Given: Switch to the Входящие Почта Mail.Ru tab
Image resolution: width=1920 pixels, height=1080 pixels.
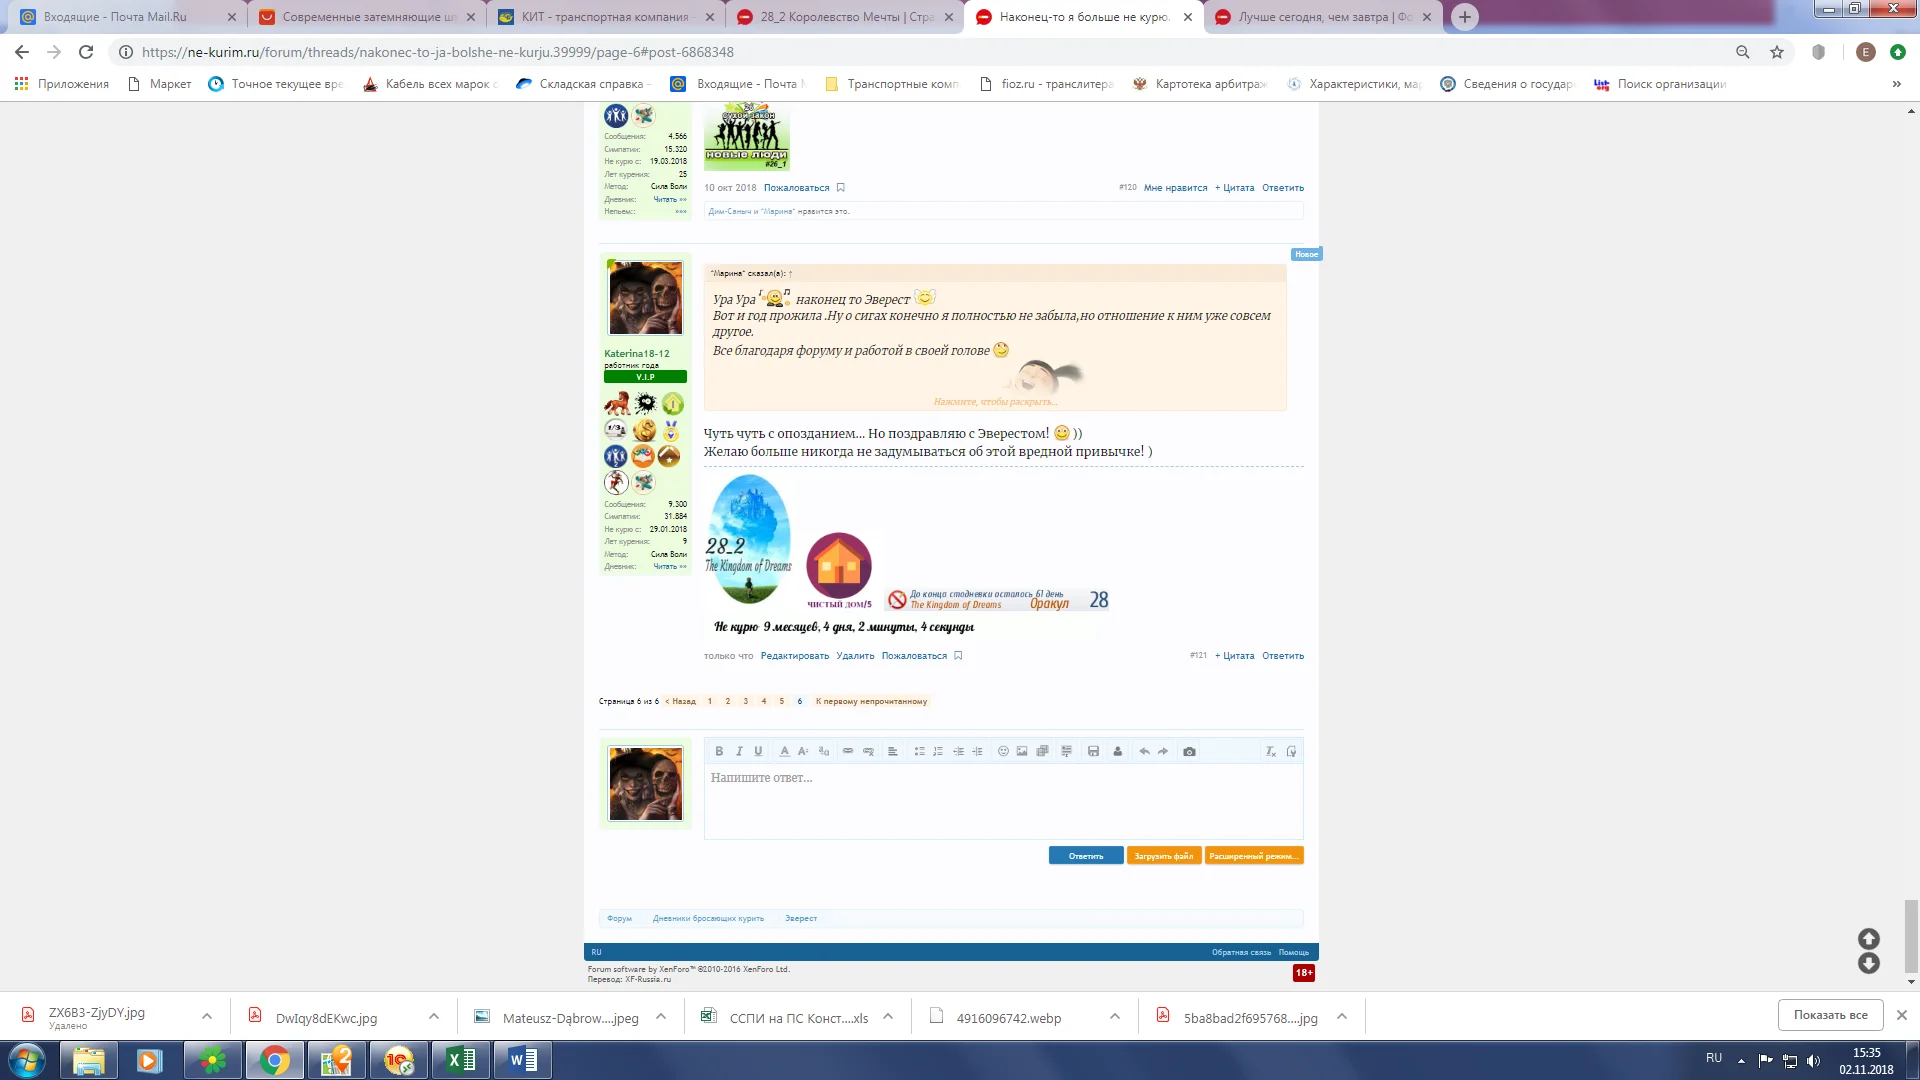Looking at the screenshot, I should [x=115, y=17].
